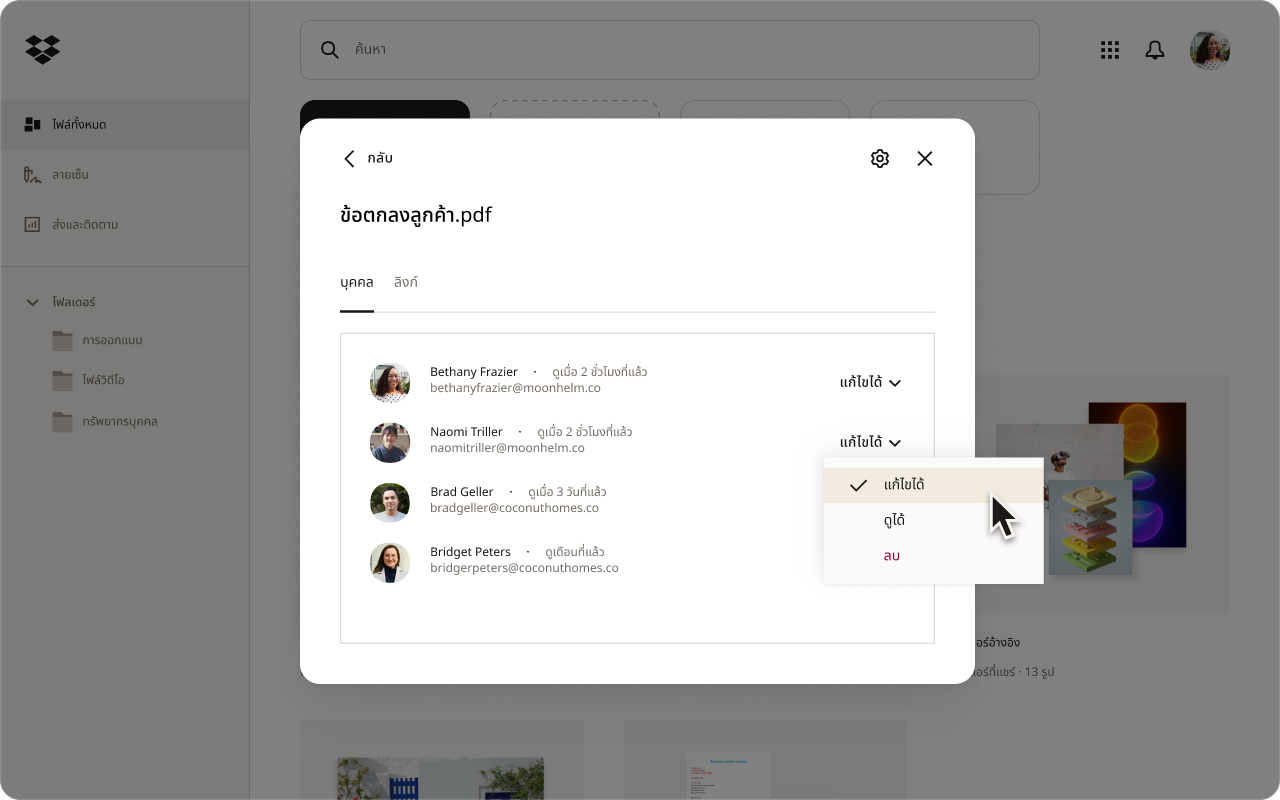Image resolution: width=1280 pixels, height=800 pixels.
Task: Open Bethany Frazier's แก้ไขได้ permission dropdown
Action: (871, 382)
